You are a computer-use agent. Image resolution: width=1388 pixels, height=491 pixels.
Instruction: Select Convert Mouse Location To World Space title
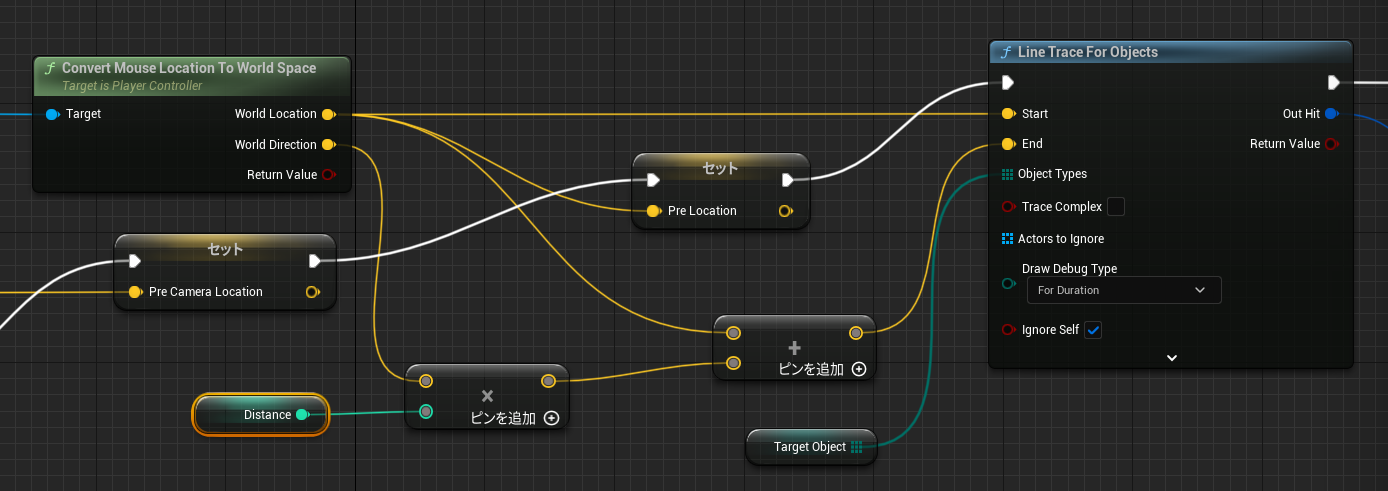point(189,68)
